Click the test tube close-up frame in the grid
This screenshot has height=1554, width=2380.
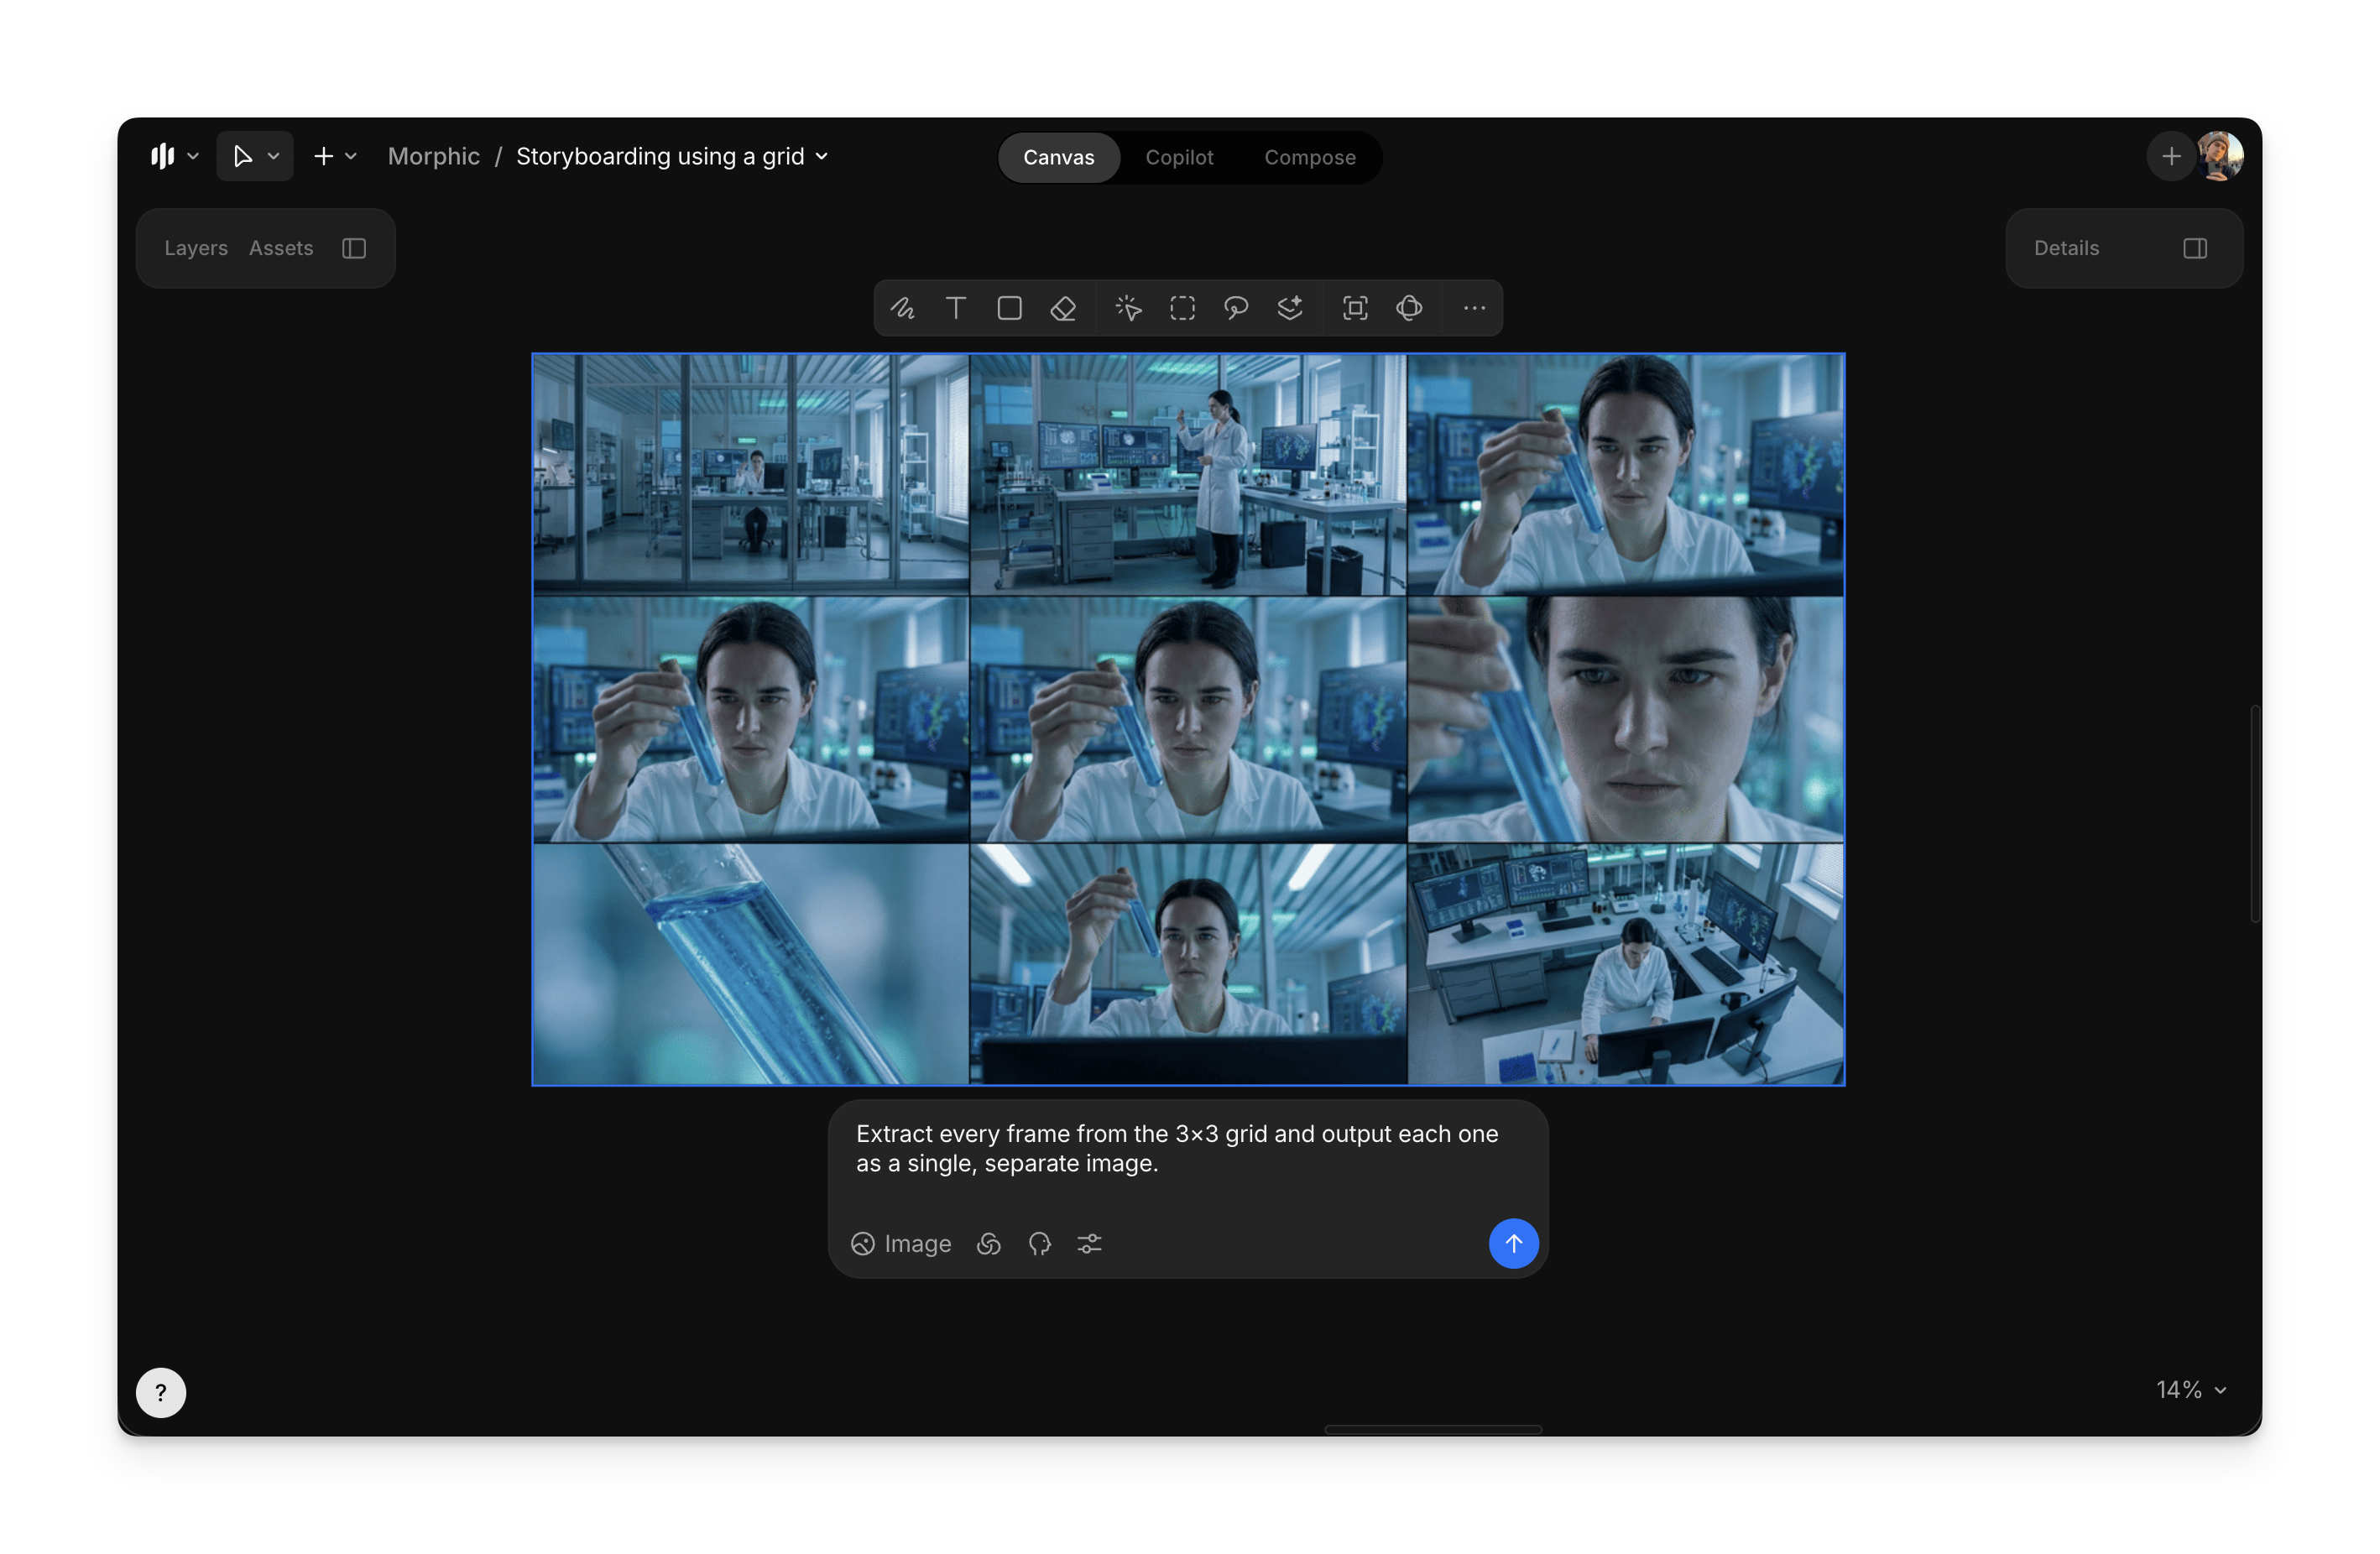pyautogui.click(x=750, y=964)
